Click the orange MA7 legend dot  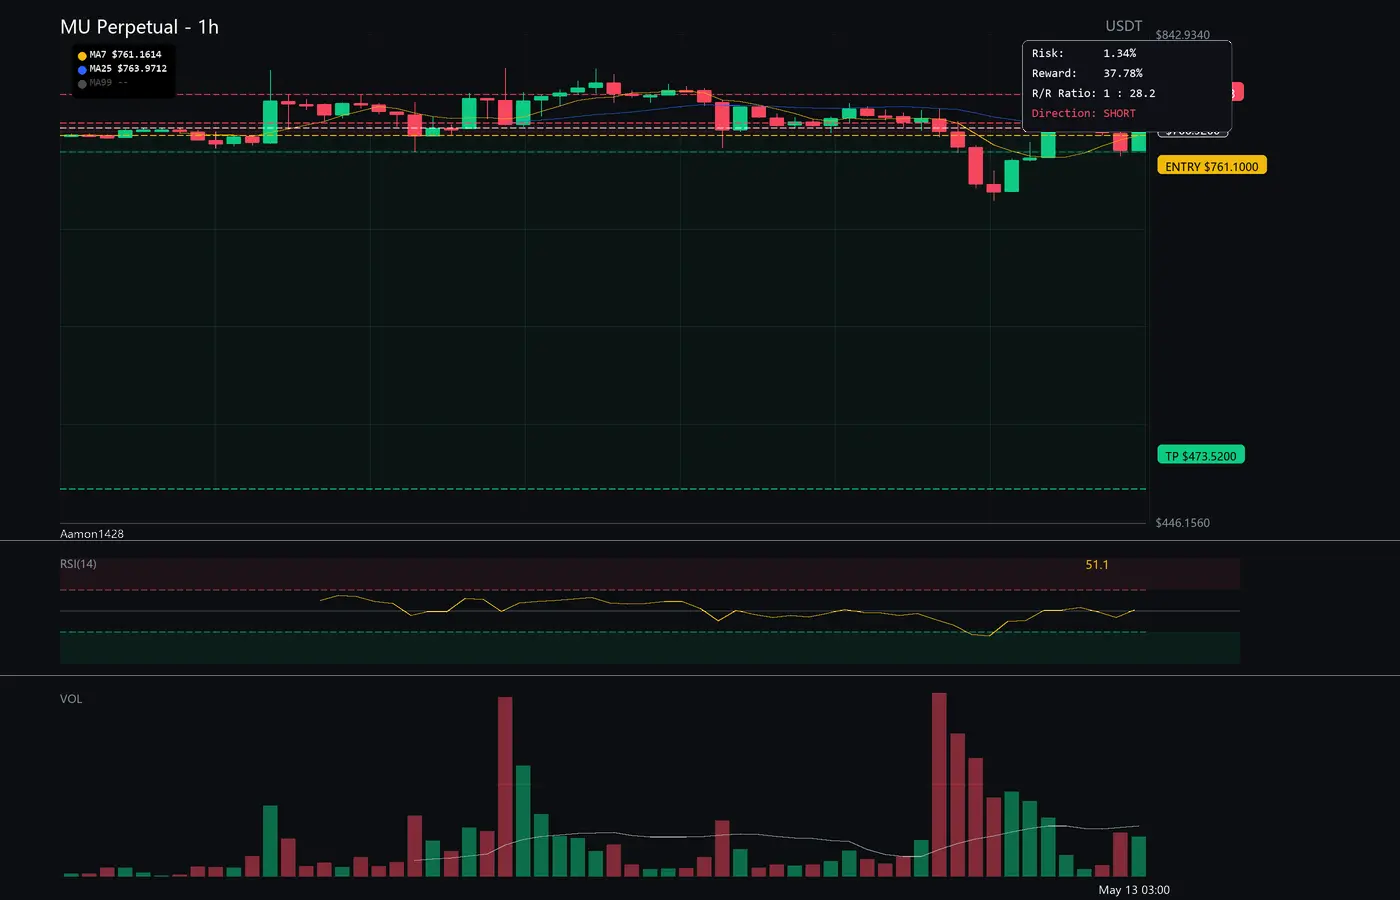click(x=82, y=56)
